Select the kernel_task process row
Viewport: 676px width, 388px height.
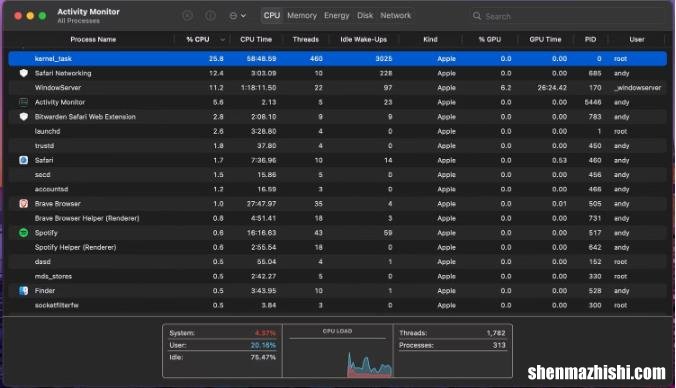338,59
